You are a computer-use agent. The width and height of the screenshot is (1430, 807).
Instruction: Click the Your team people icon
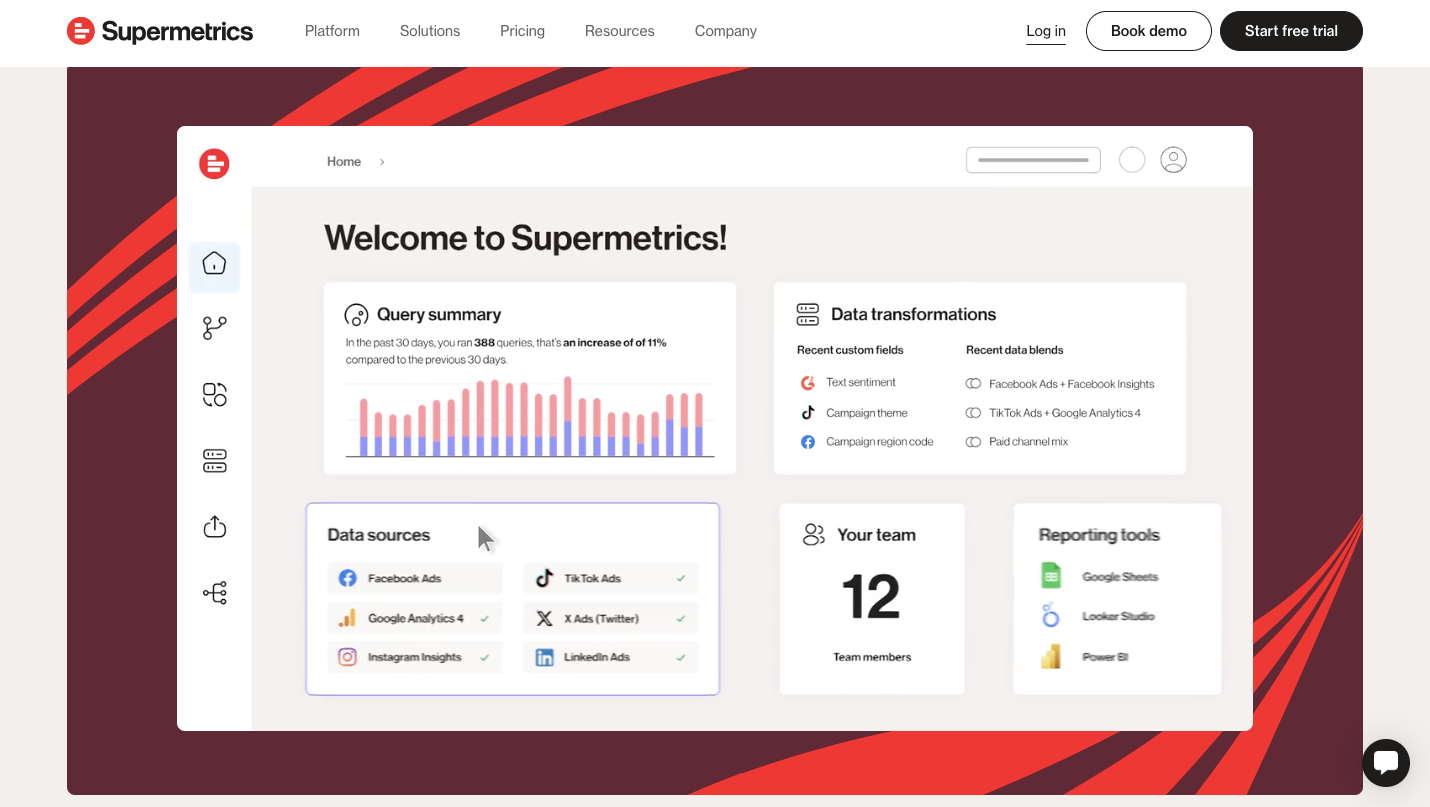814,535
